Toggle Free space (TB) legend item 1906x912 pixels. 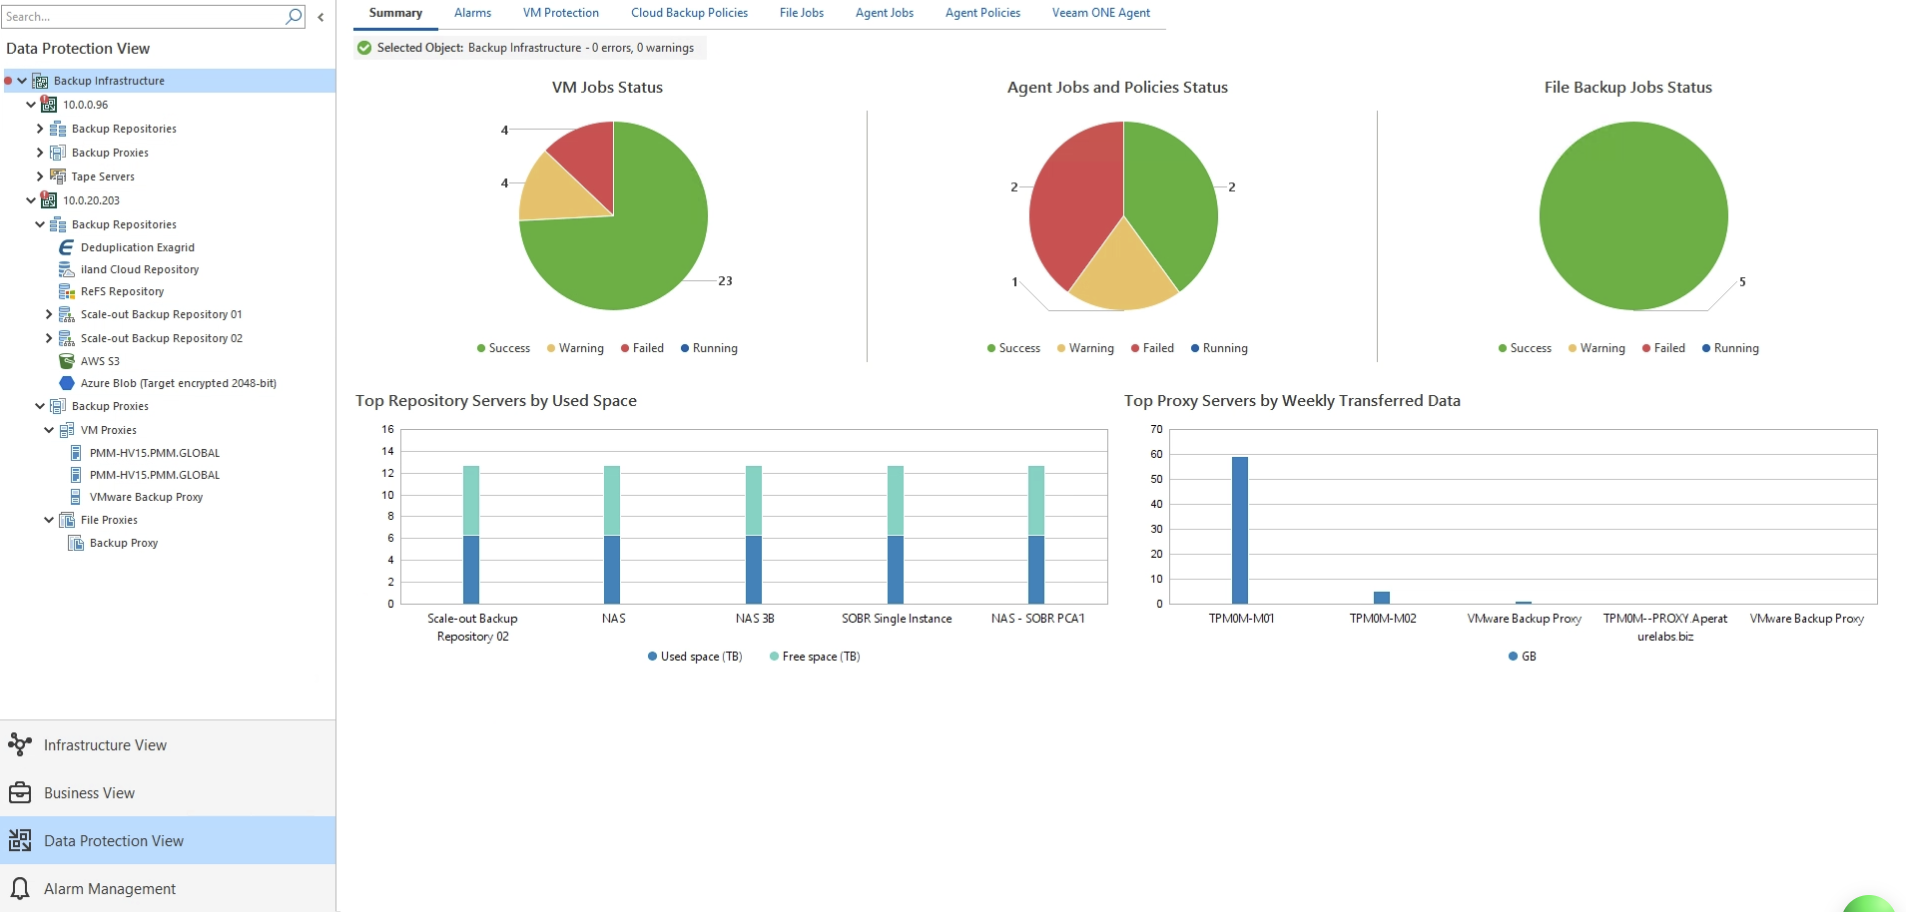(815, 656)
